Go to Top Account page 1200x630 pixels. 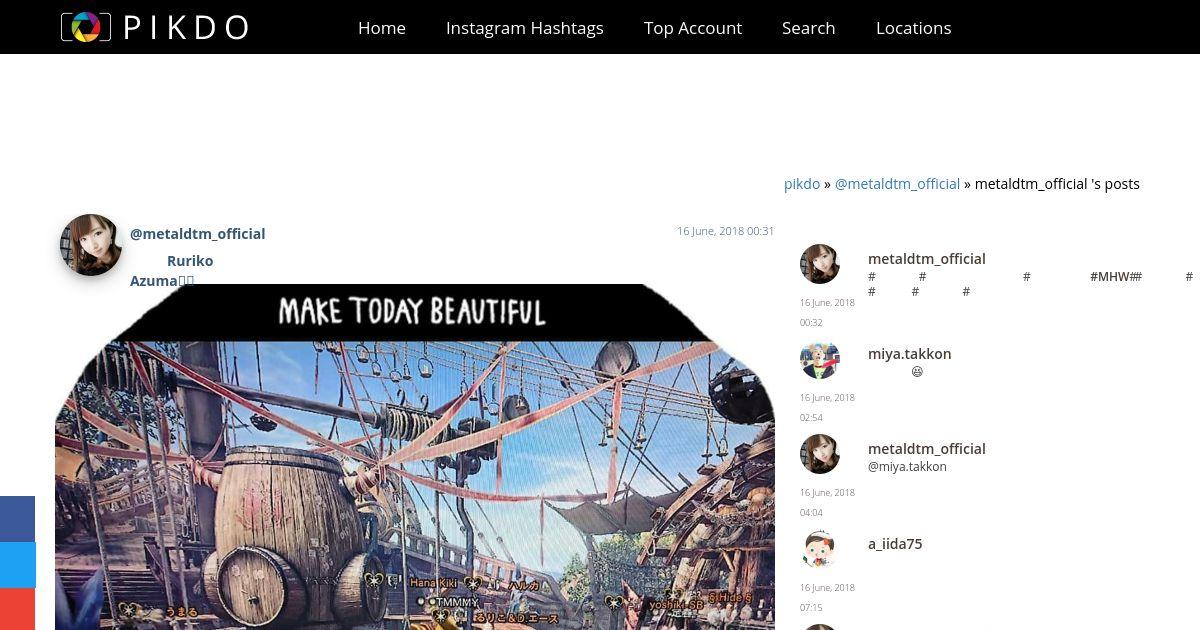(693, 28)
